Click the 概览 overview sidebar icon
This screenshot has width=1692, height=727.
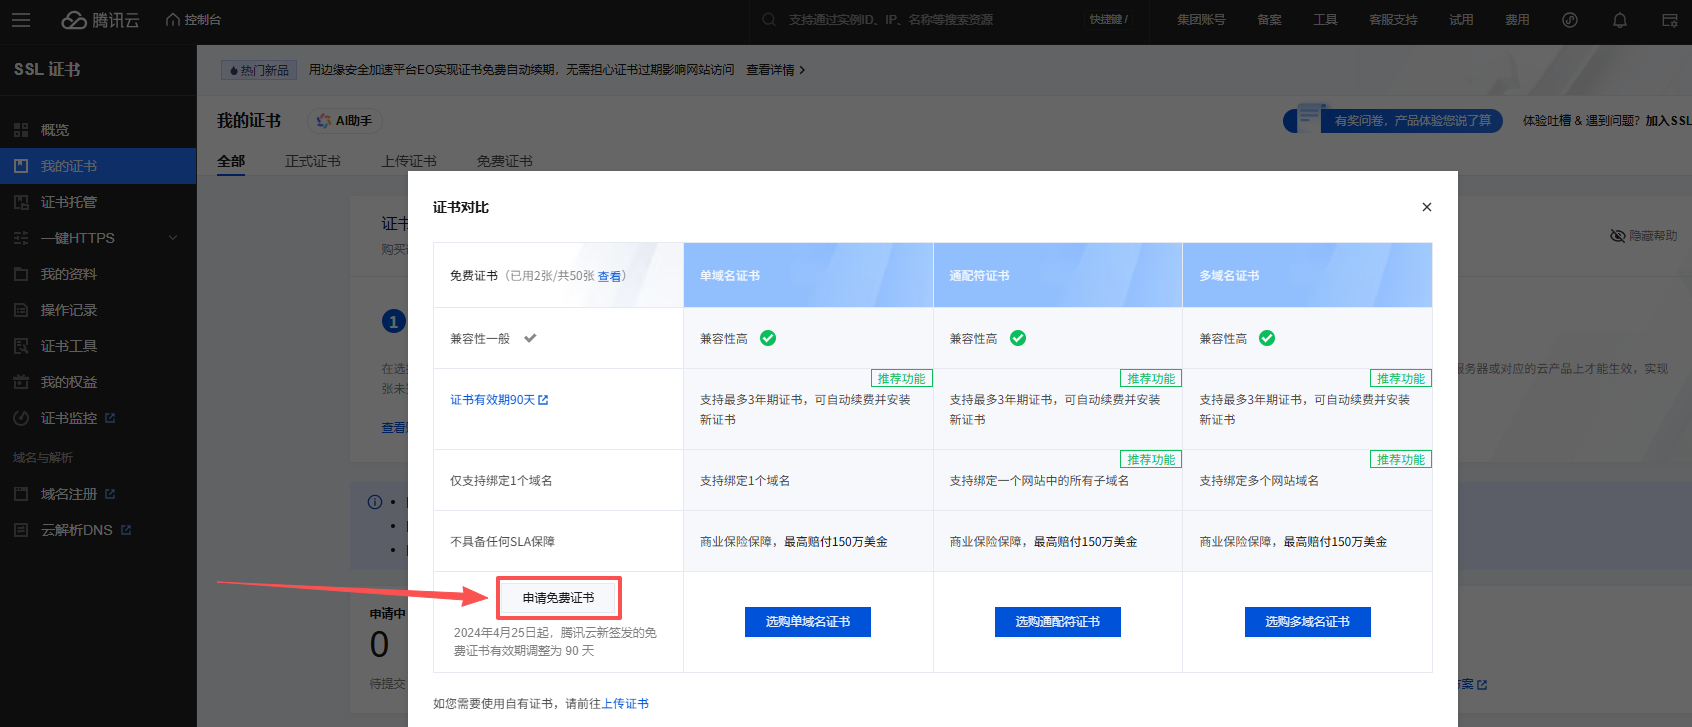21,130
